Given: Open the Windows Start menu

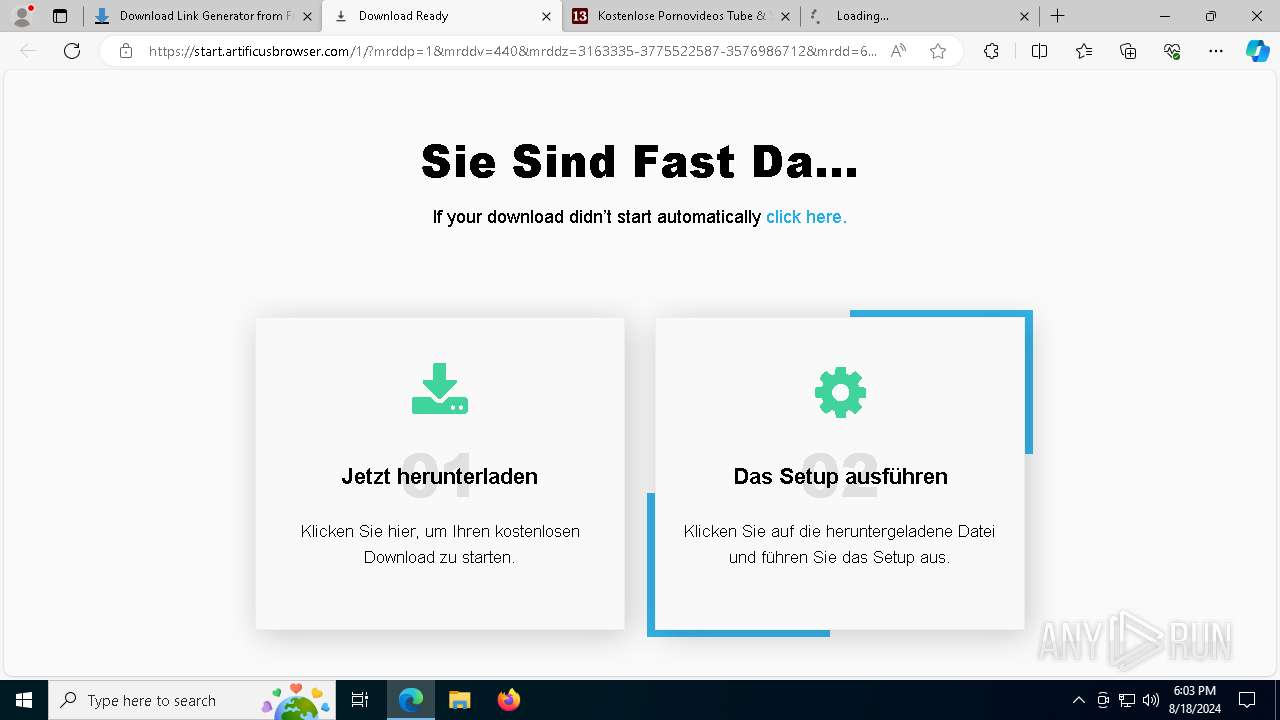Looking at the screenshot, I should point(24,700).
